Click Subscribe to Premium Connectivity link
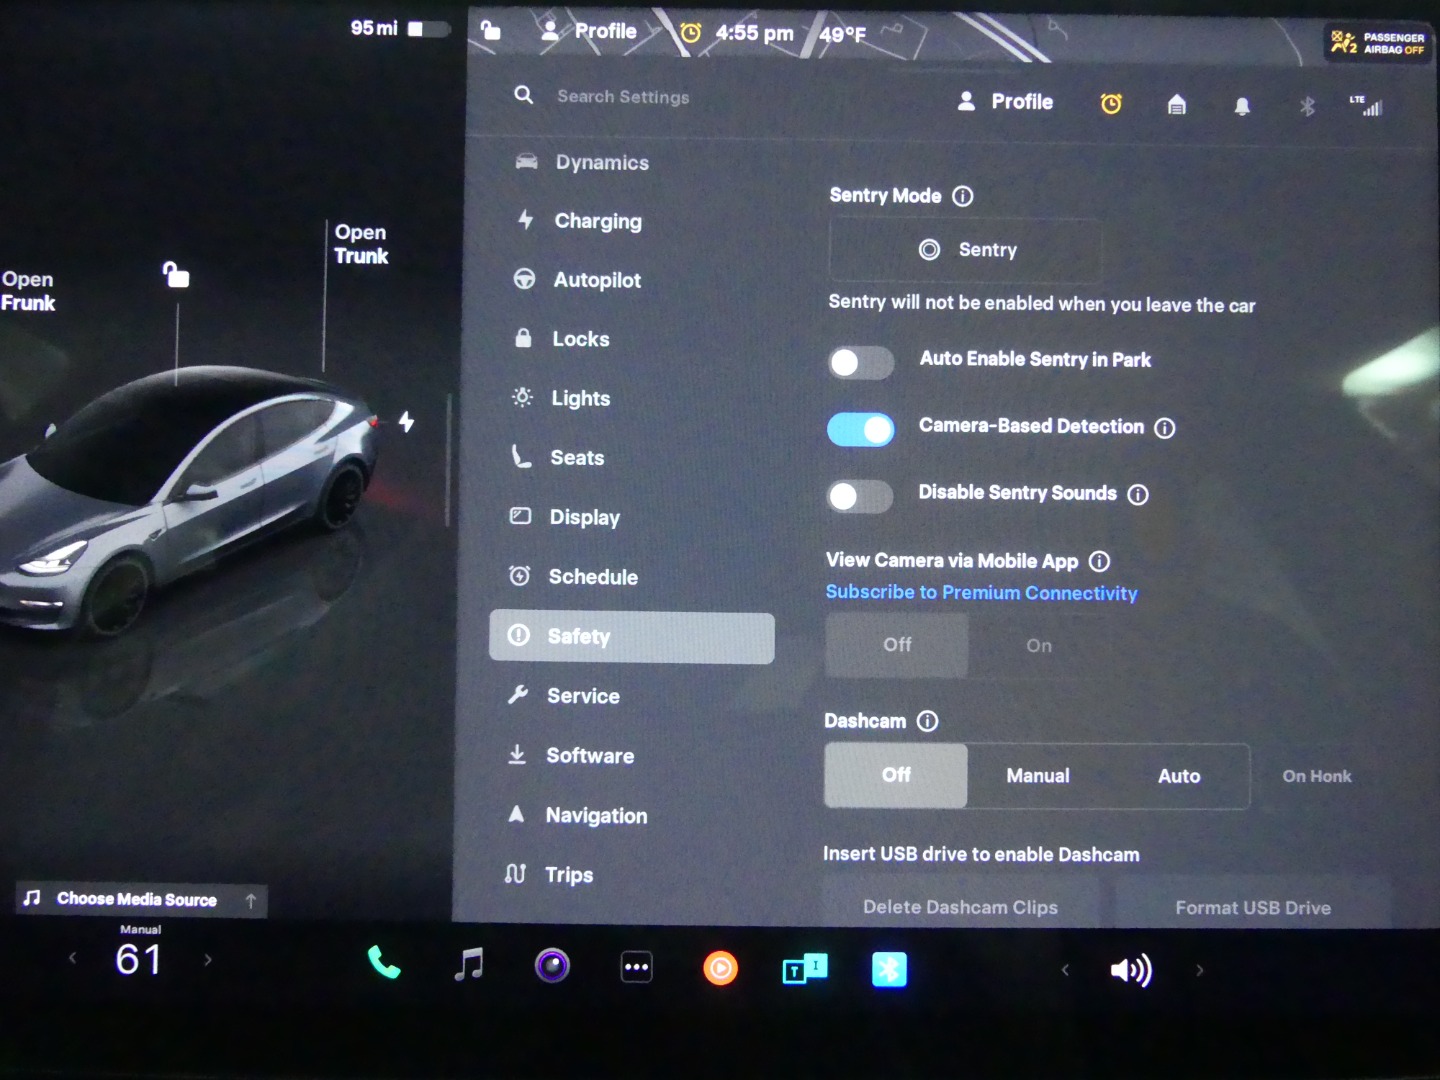1440x1080 pixels. 981,593
